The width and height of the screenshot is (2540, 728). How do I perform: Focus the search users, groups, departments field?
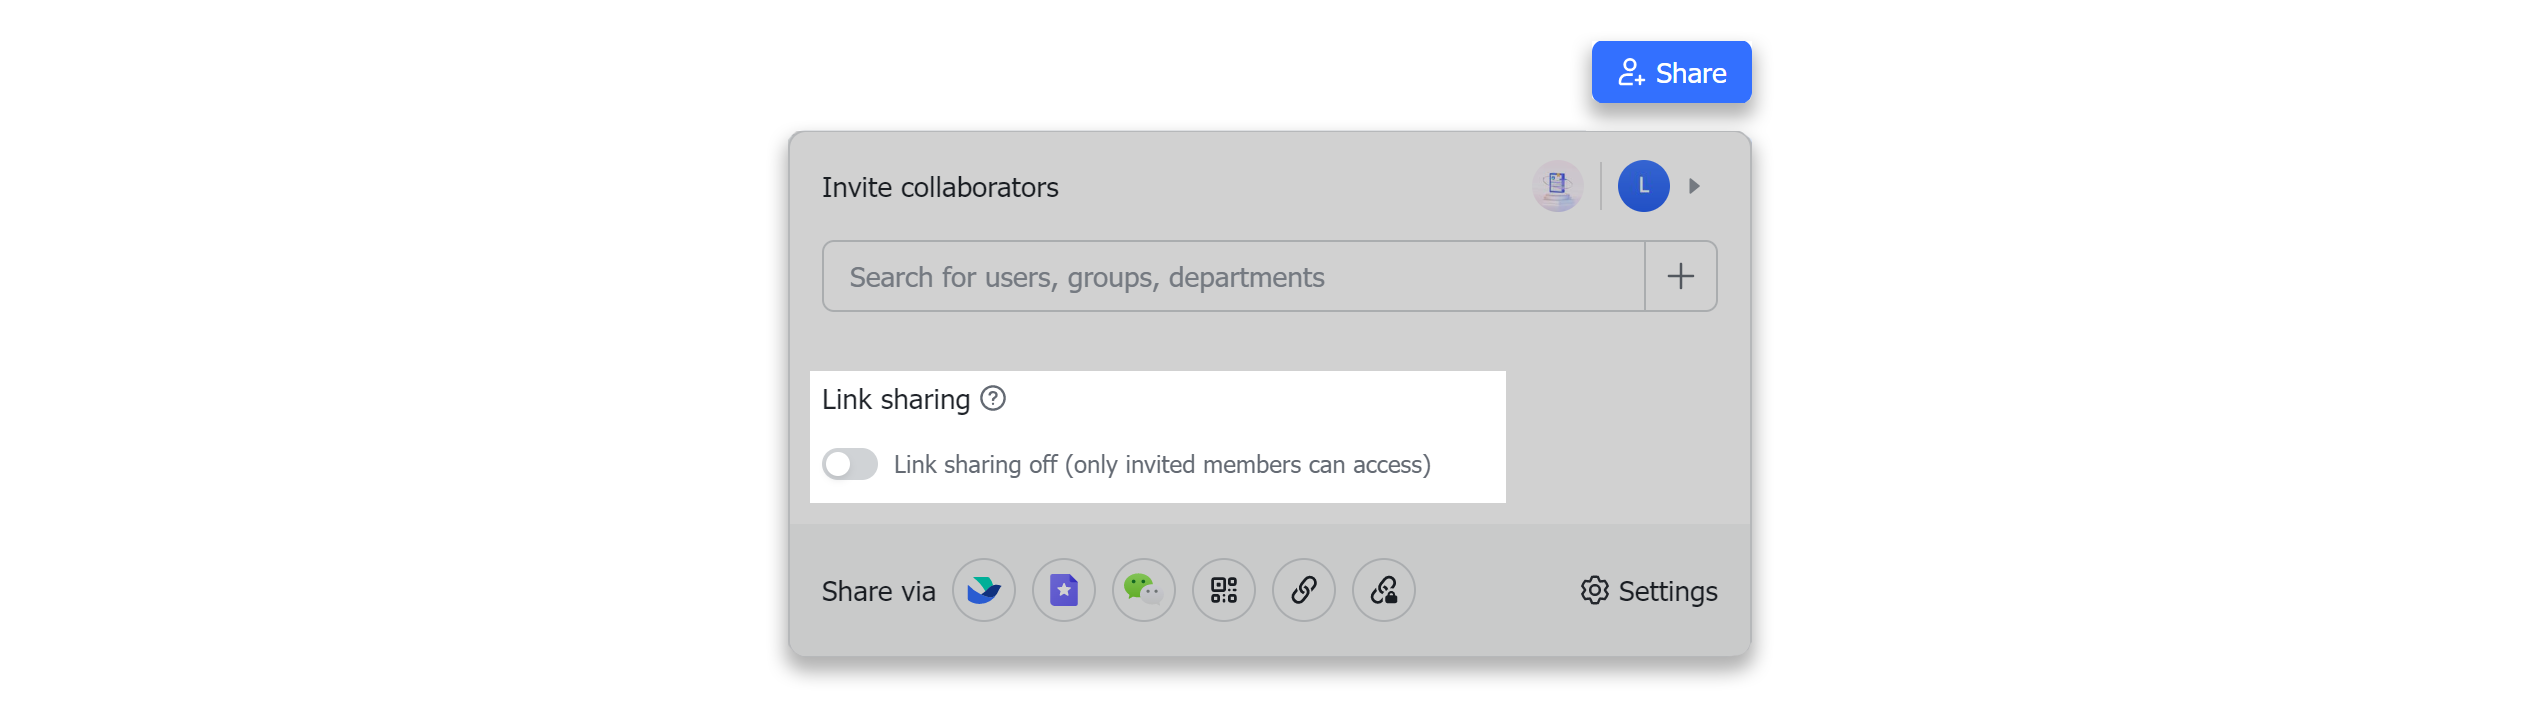click(x=1234, y=276)
